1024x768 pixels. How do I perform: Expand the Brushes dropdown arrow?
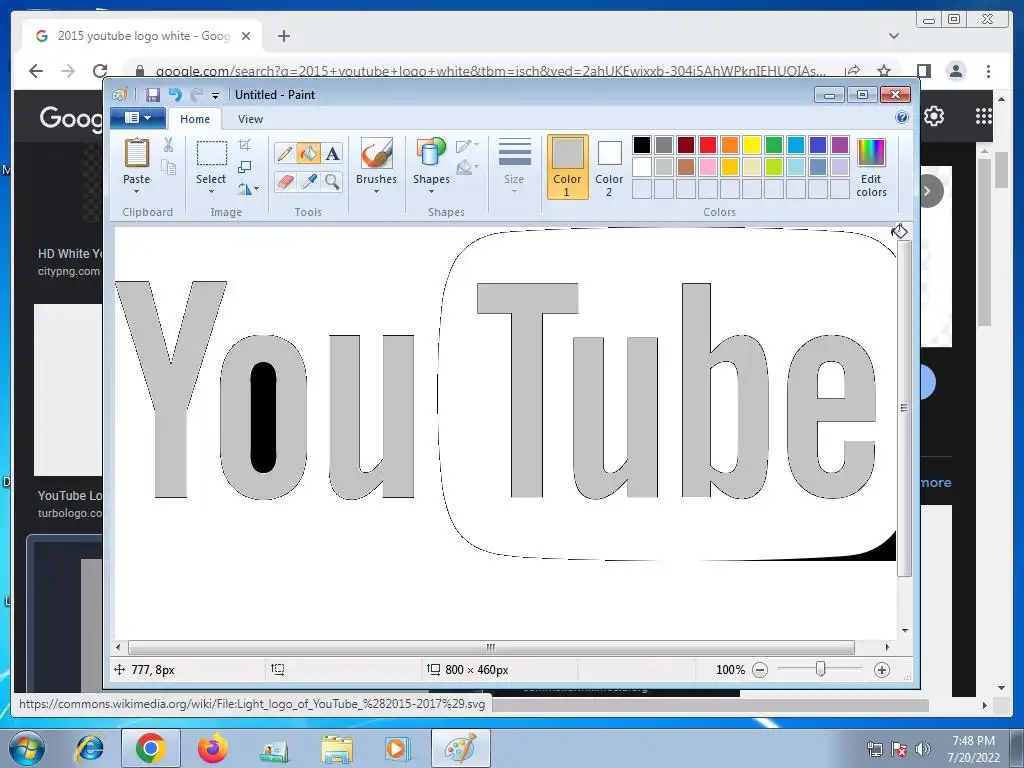376,191
